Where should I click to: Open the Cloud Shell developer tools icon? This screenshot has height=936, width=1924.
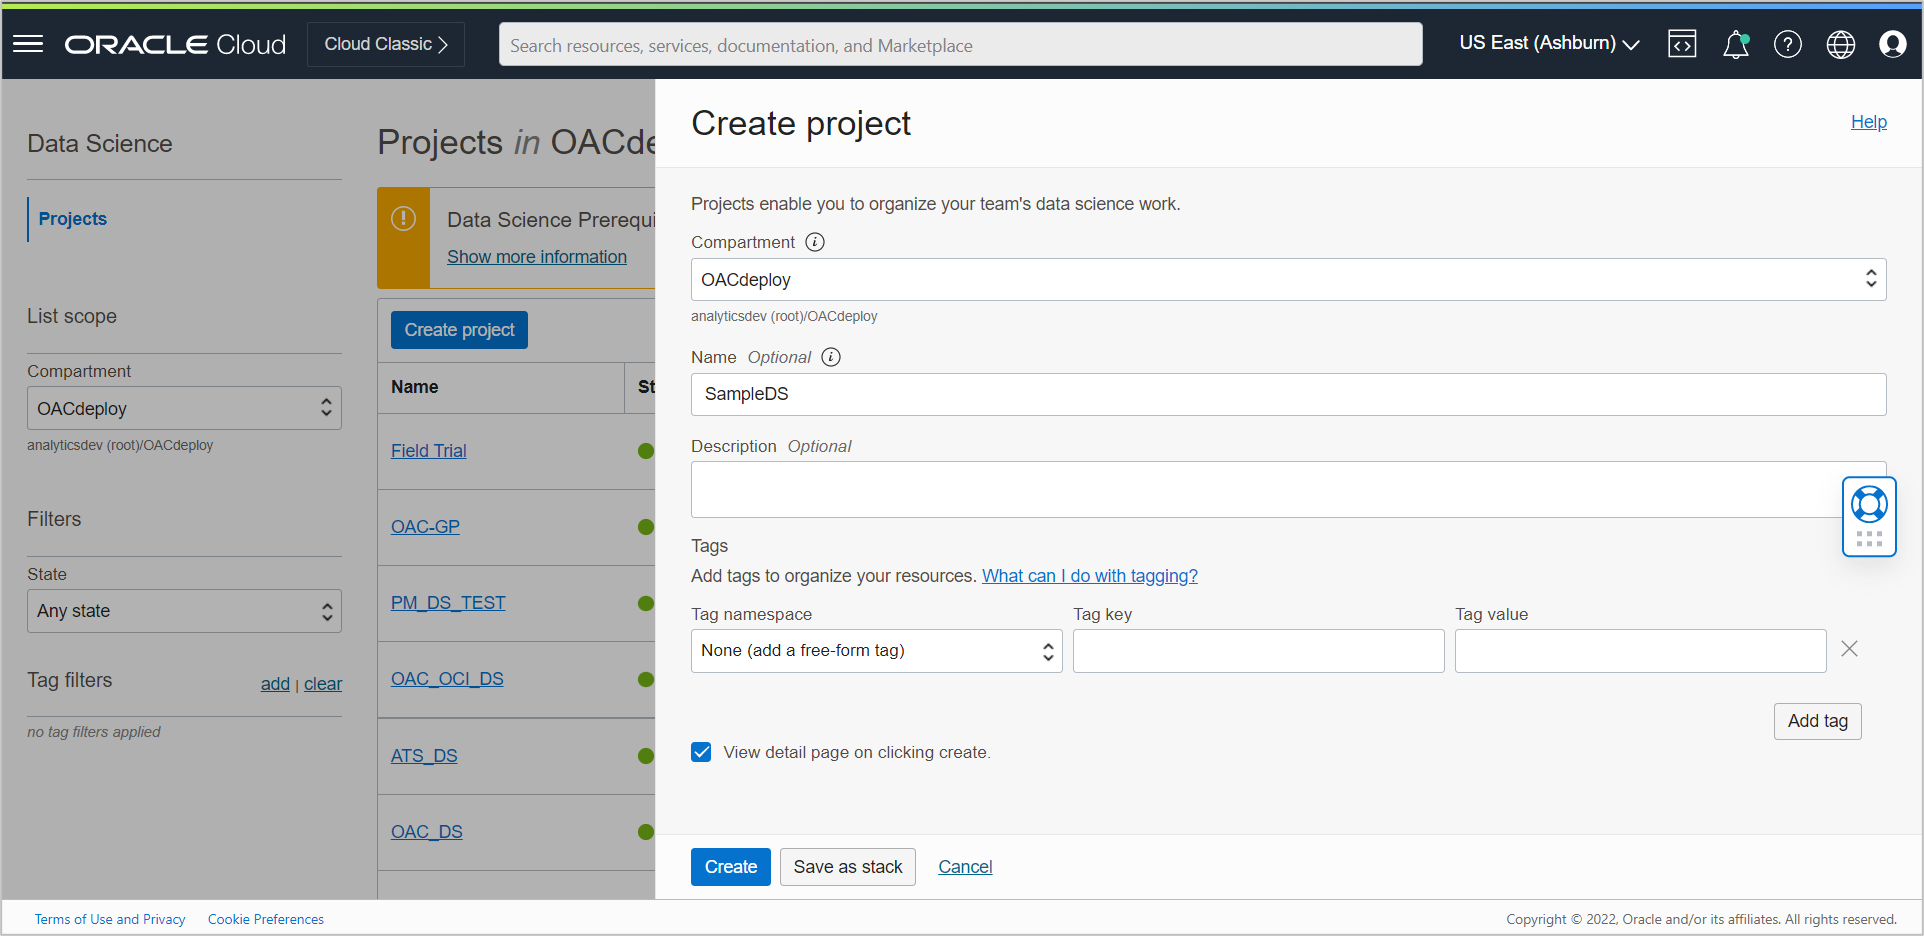click(x=1682, y=44)
